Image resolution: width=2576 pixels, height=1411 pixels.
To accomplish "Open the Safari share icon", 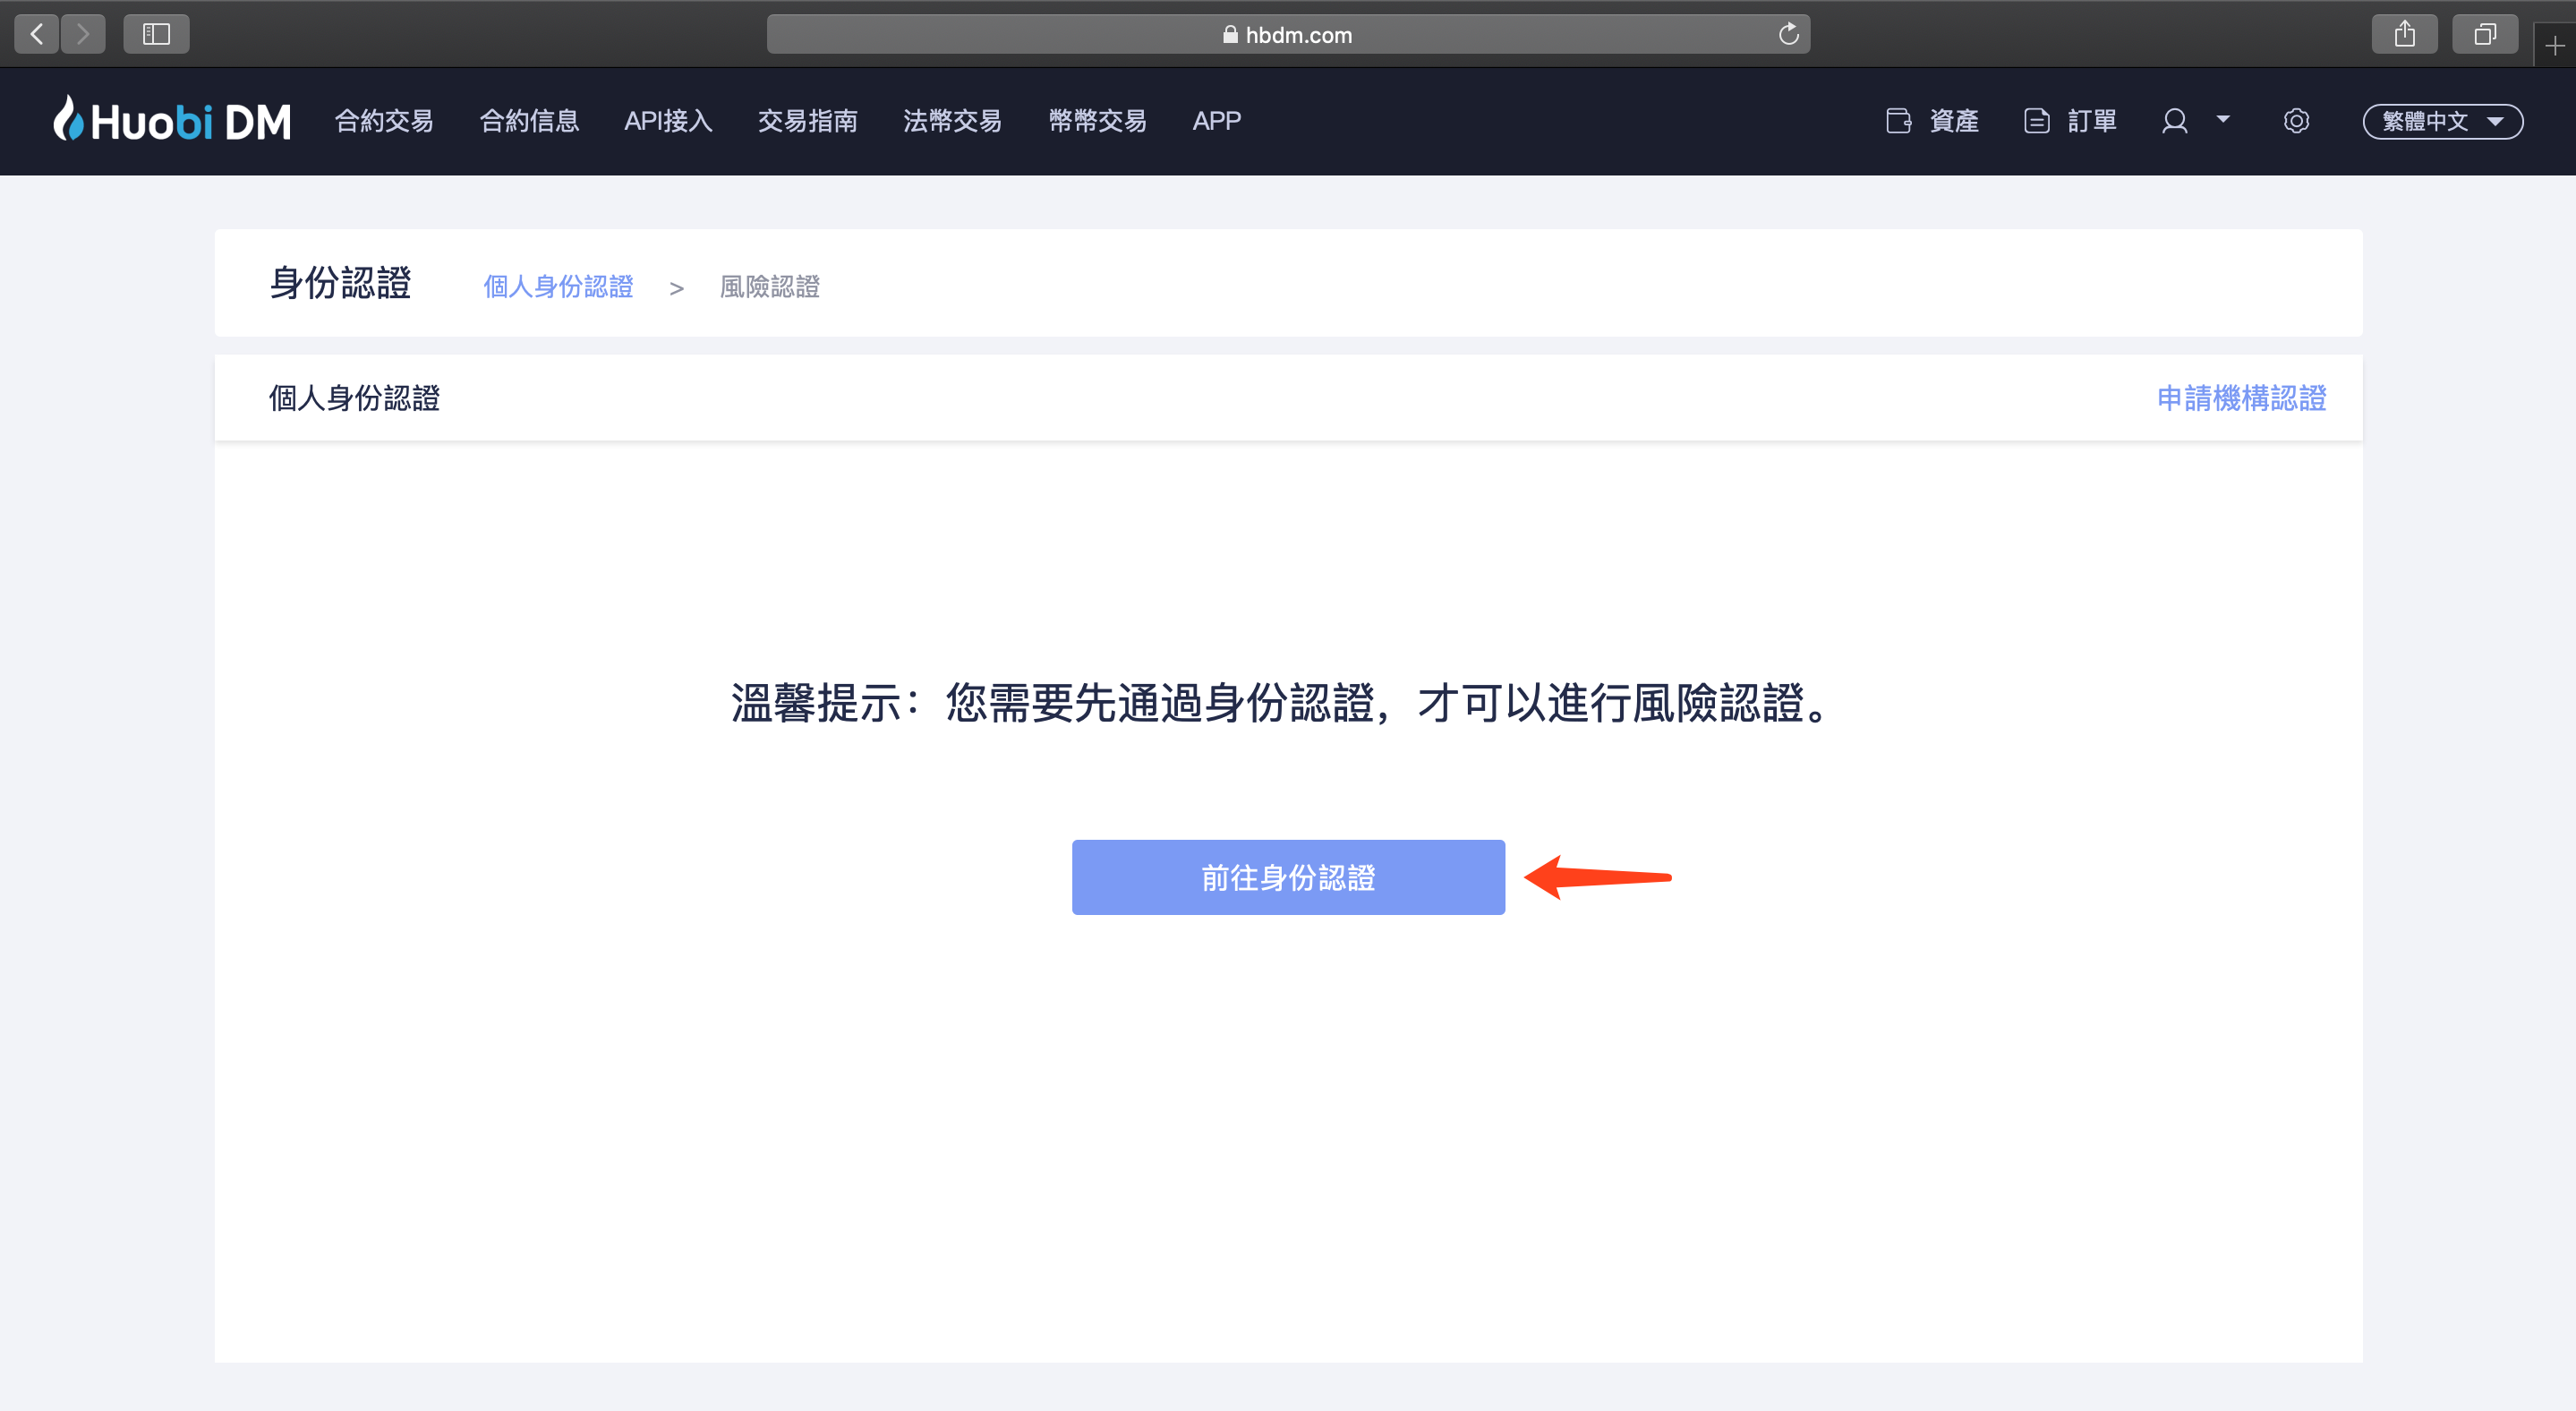I will click(2404, 34).
